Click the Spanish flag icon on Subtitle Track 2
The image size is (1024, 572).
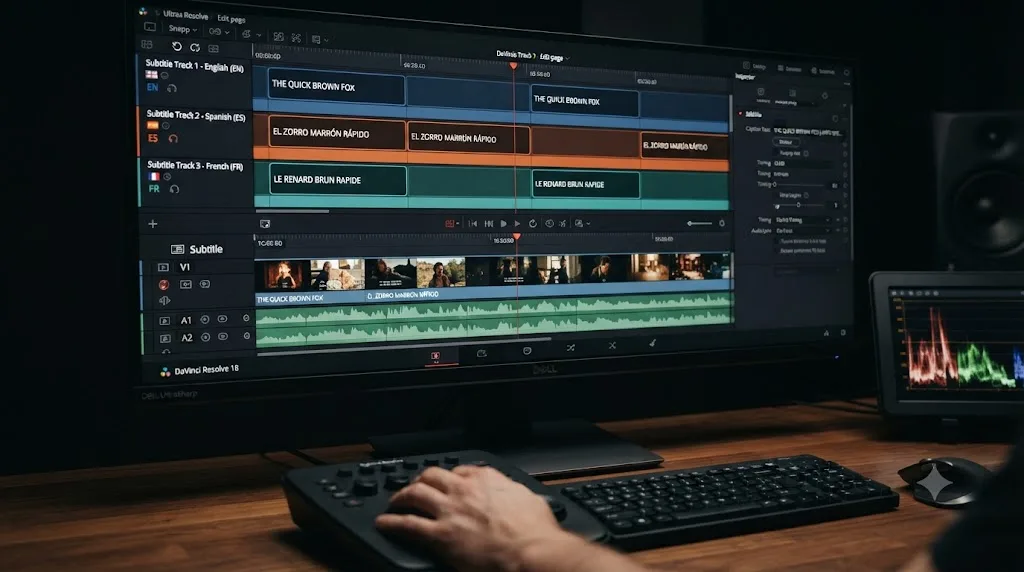[152, 125]
